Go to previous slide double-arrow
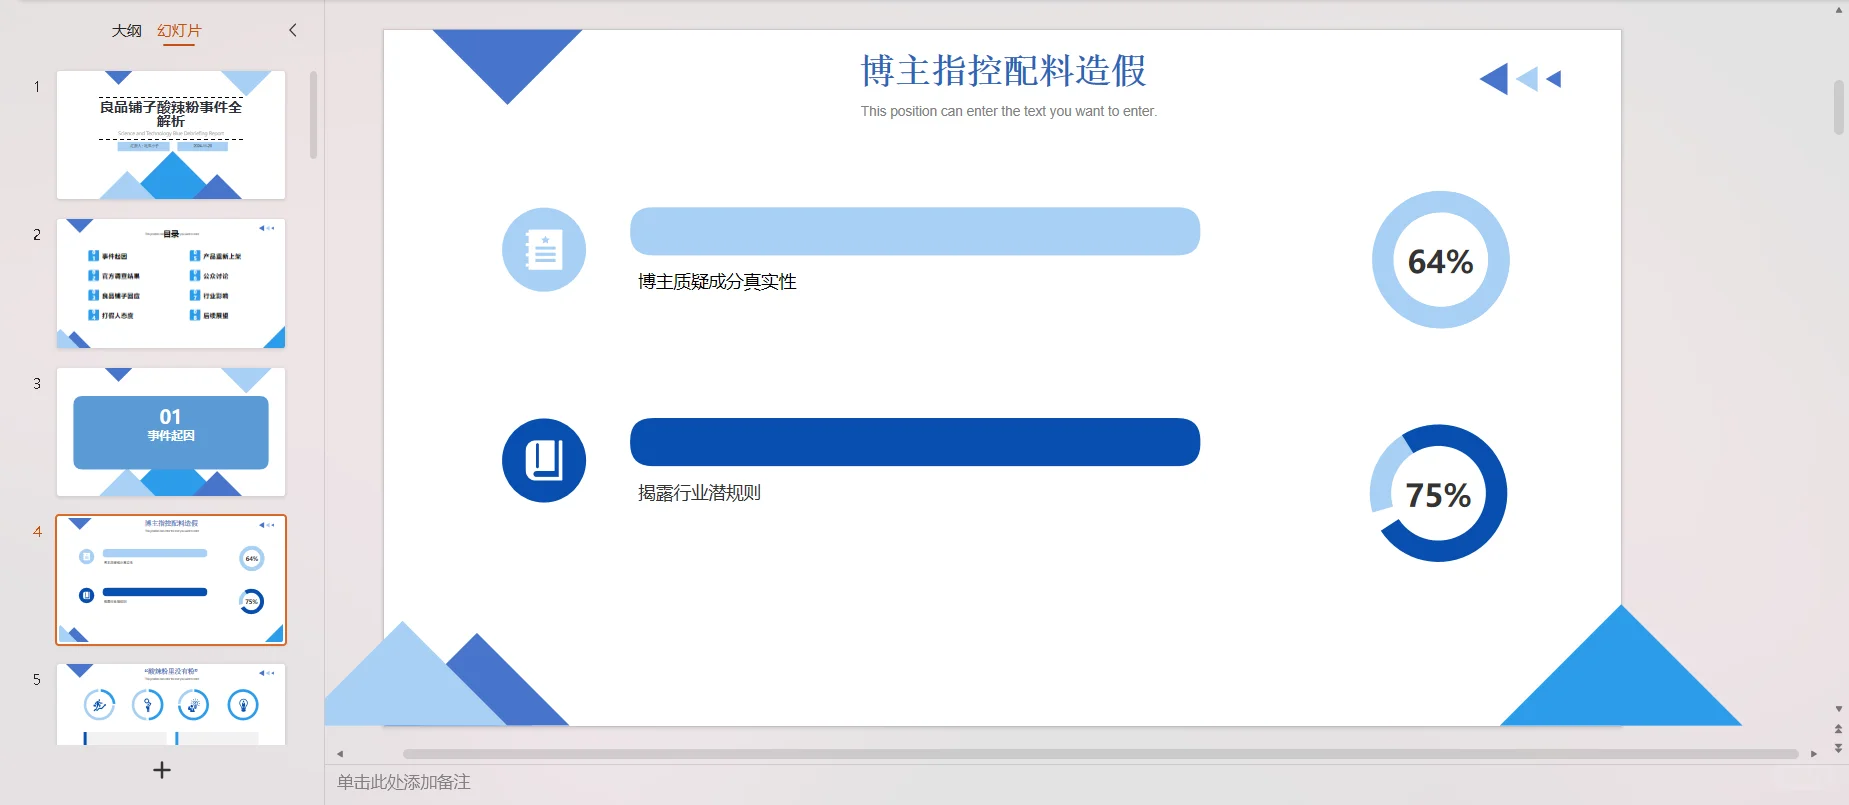Image resolution: width=1849 pixels, height=805 pixels. (1838, 729)
